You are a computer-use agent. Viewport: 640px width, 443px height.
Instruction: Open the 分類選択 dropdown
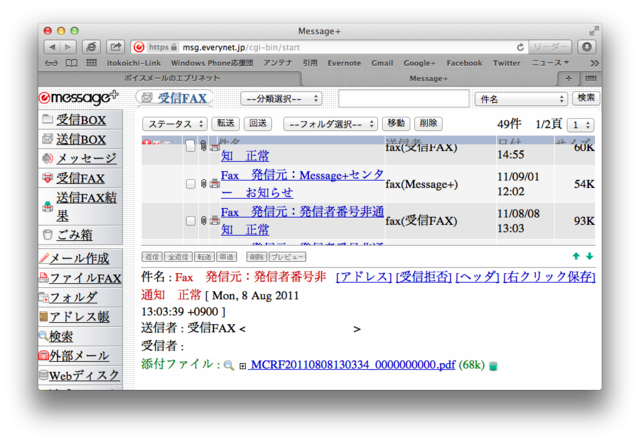(x=281, y=98)
